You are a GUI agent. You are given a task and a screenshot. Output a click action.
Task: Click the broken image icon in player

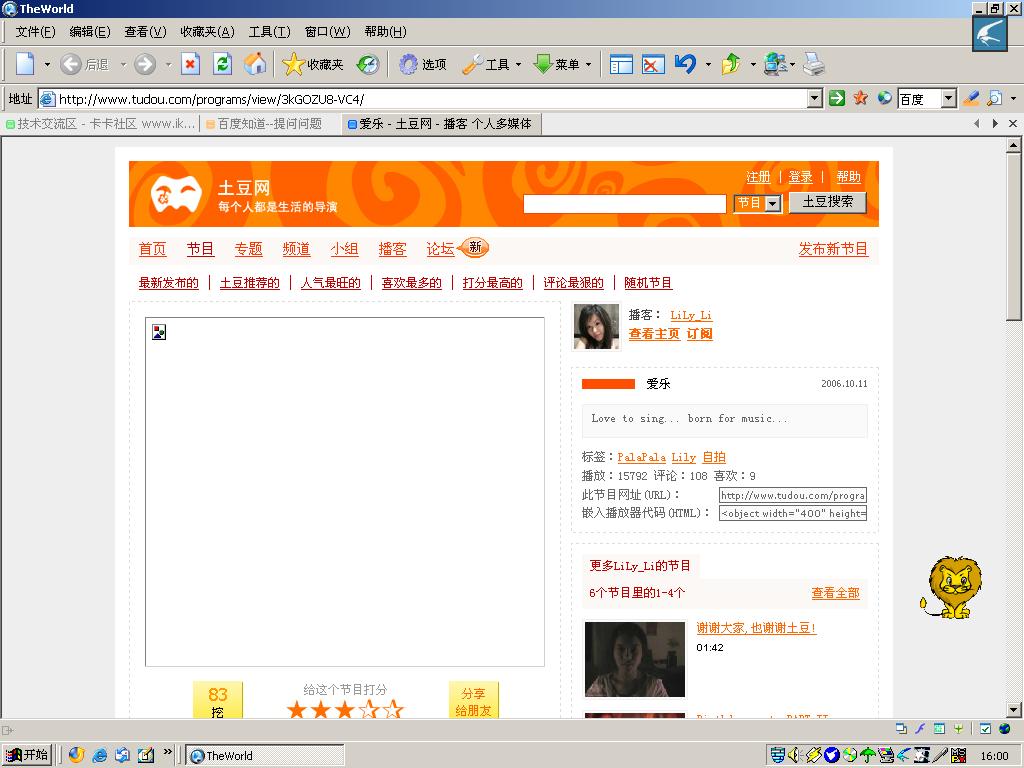click(159, 332)
